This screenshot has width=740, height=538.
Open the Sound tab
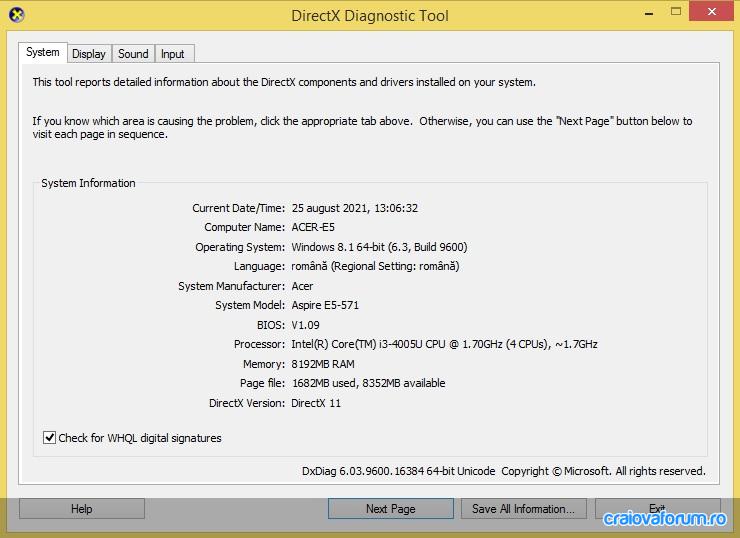click(133, 54)
